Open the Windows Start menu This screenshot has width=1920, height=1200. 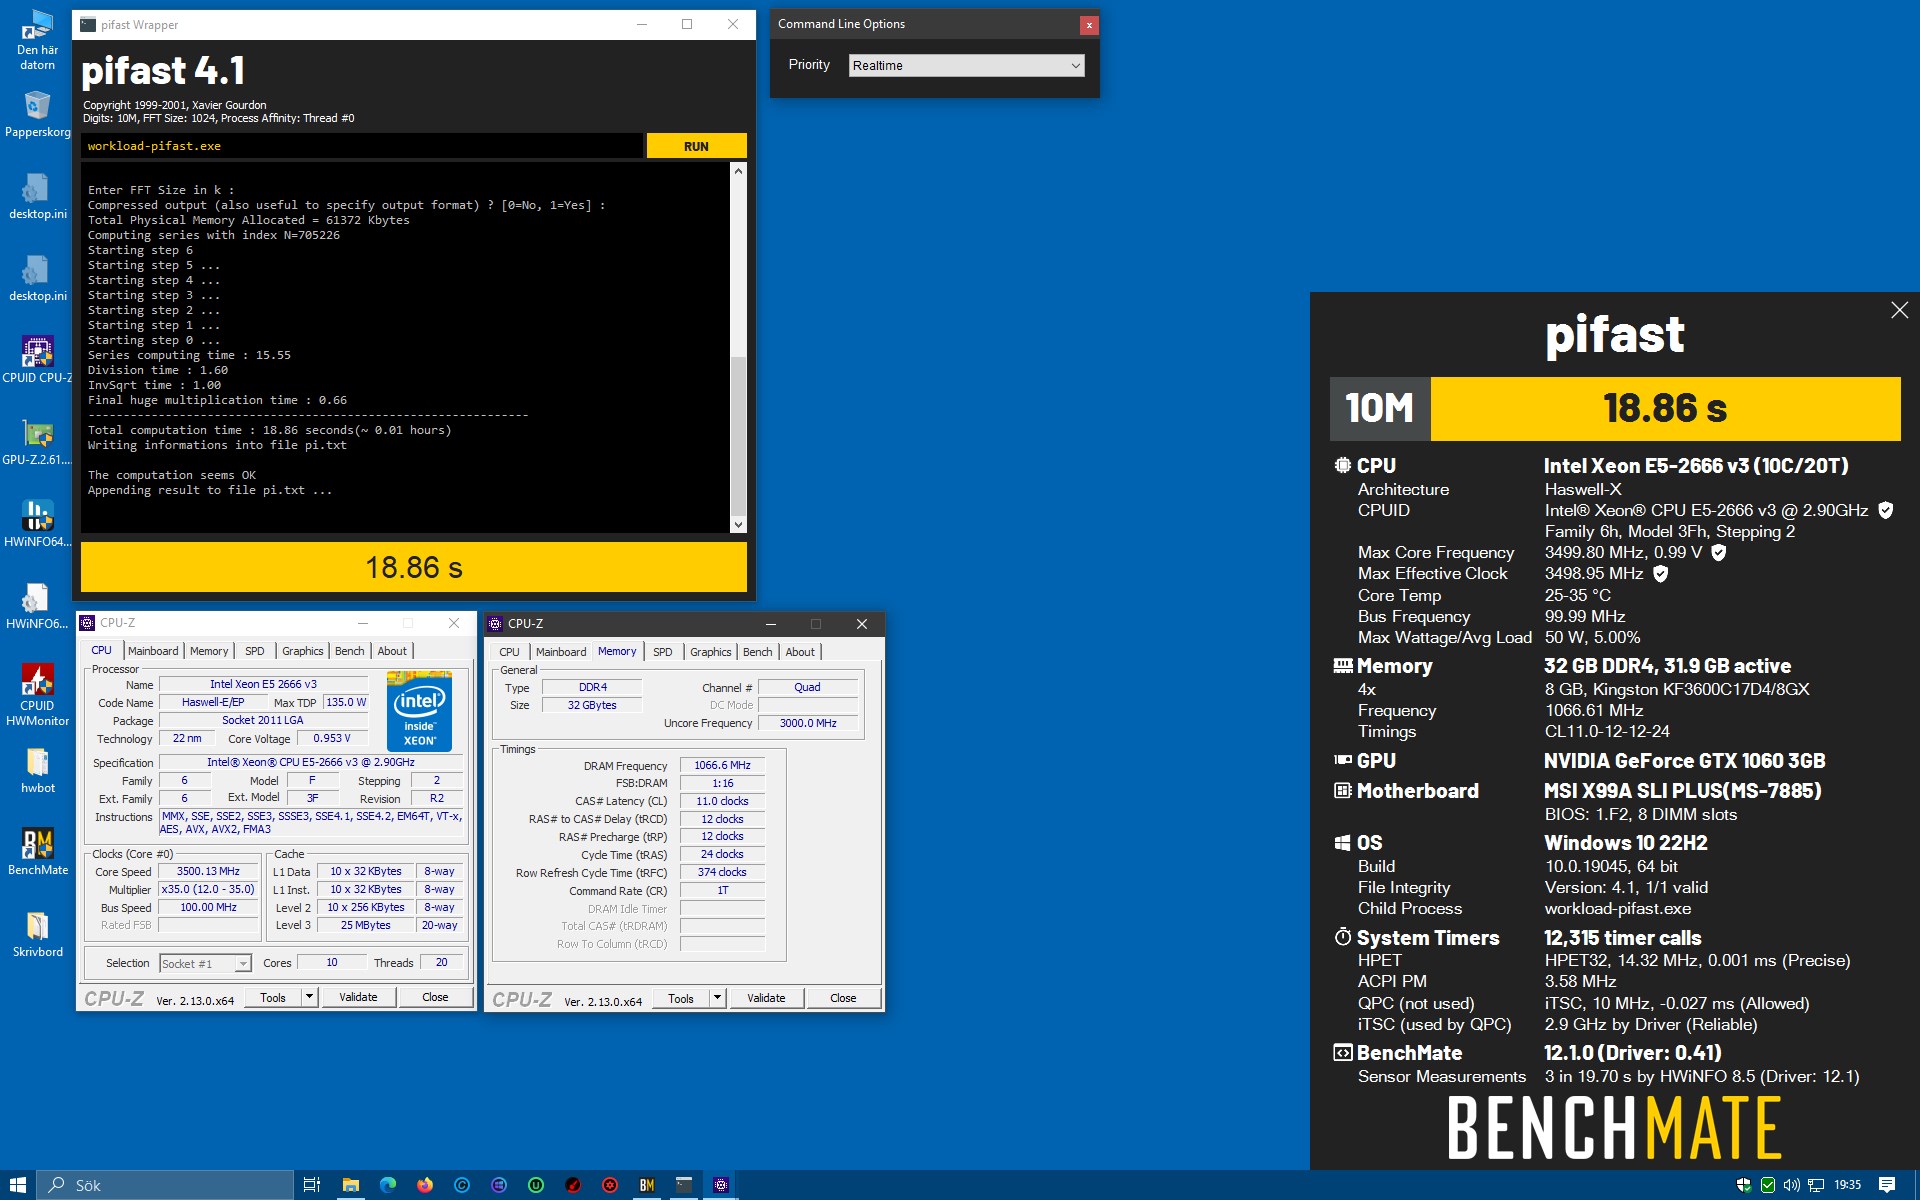(18, 1185)
